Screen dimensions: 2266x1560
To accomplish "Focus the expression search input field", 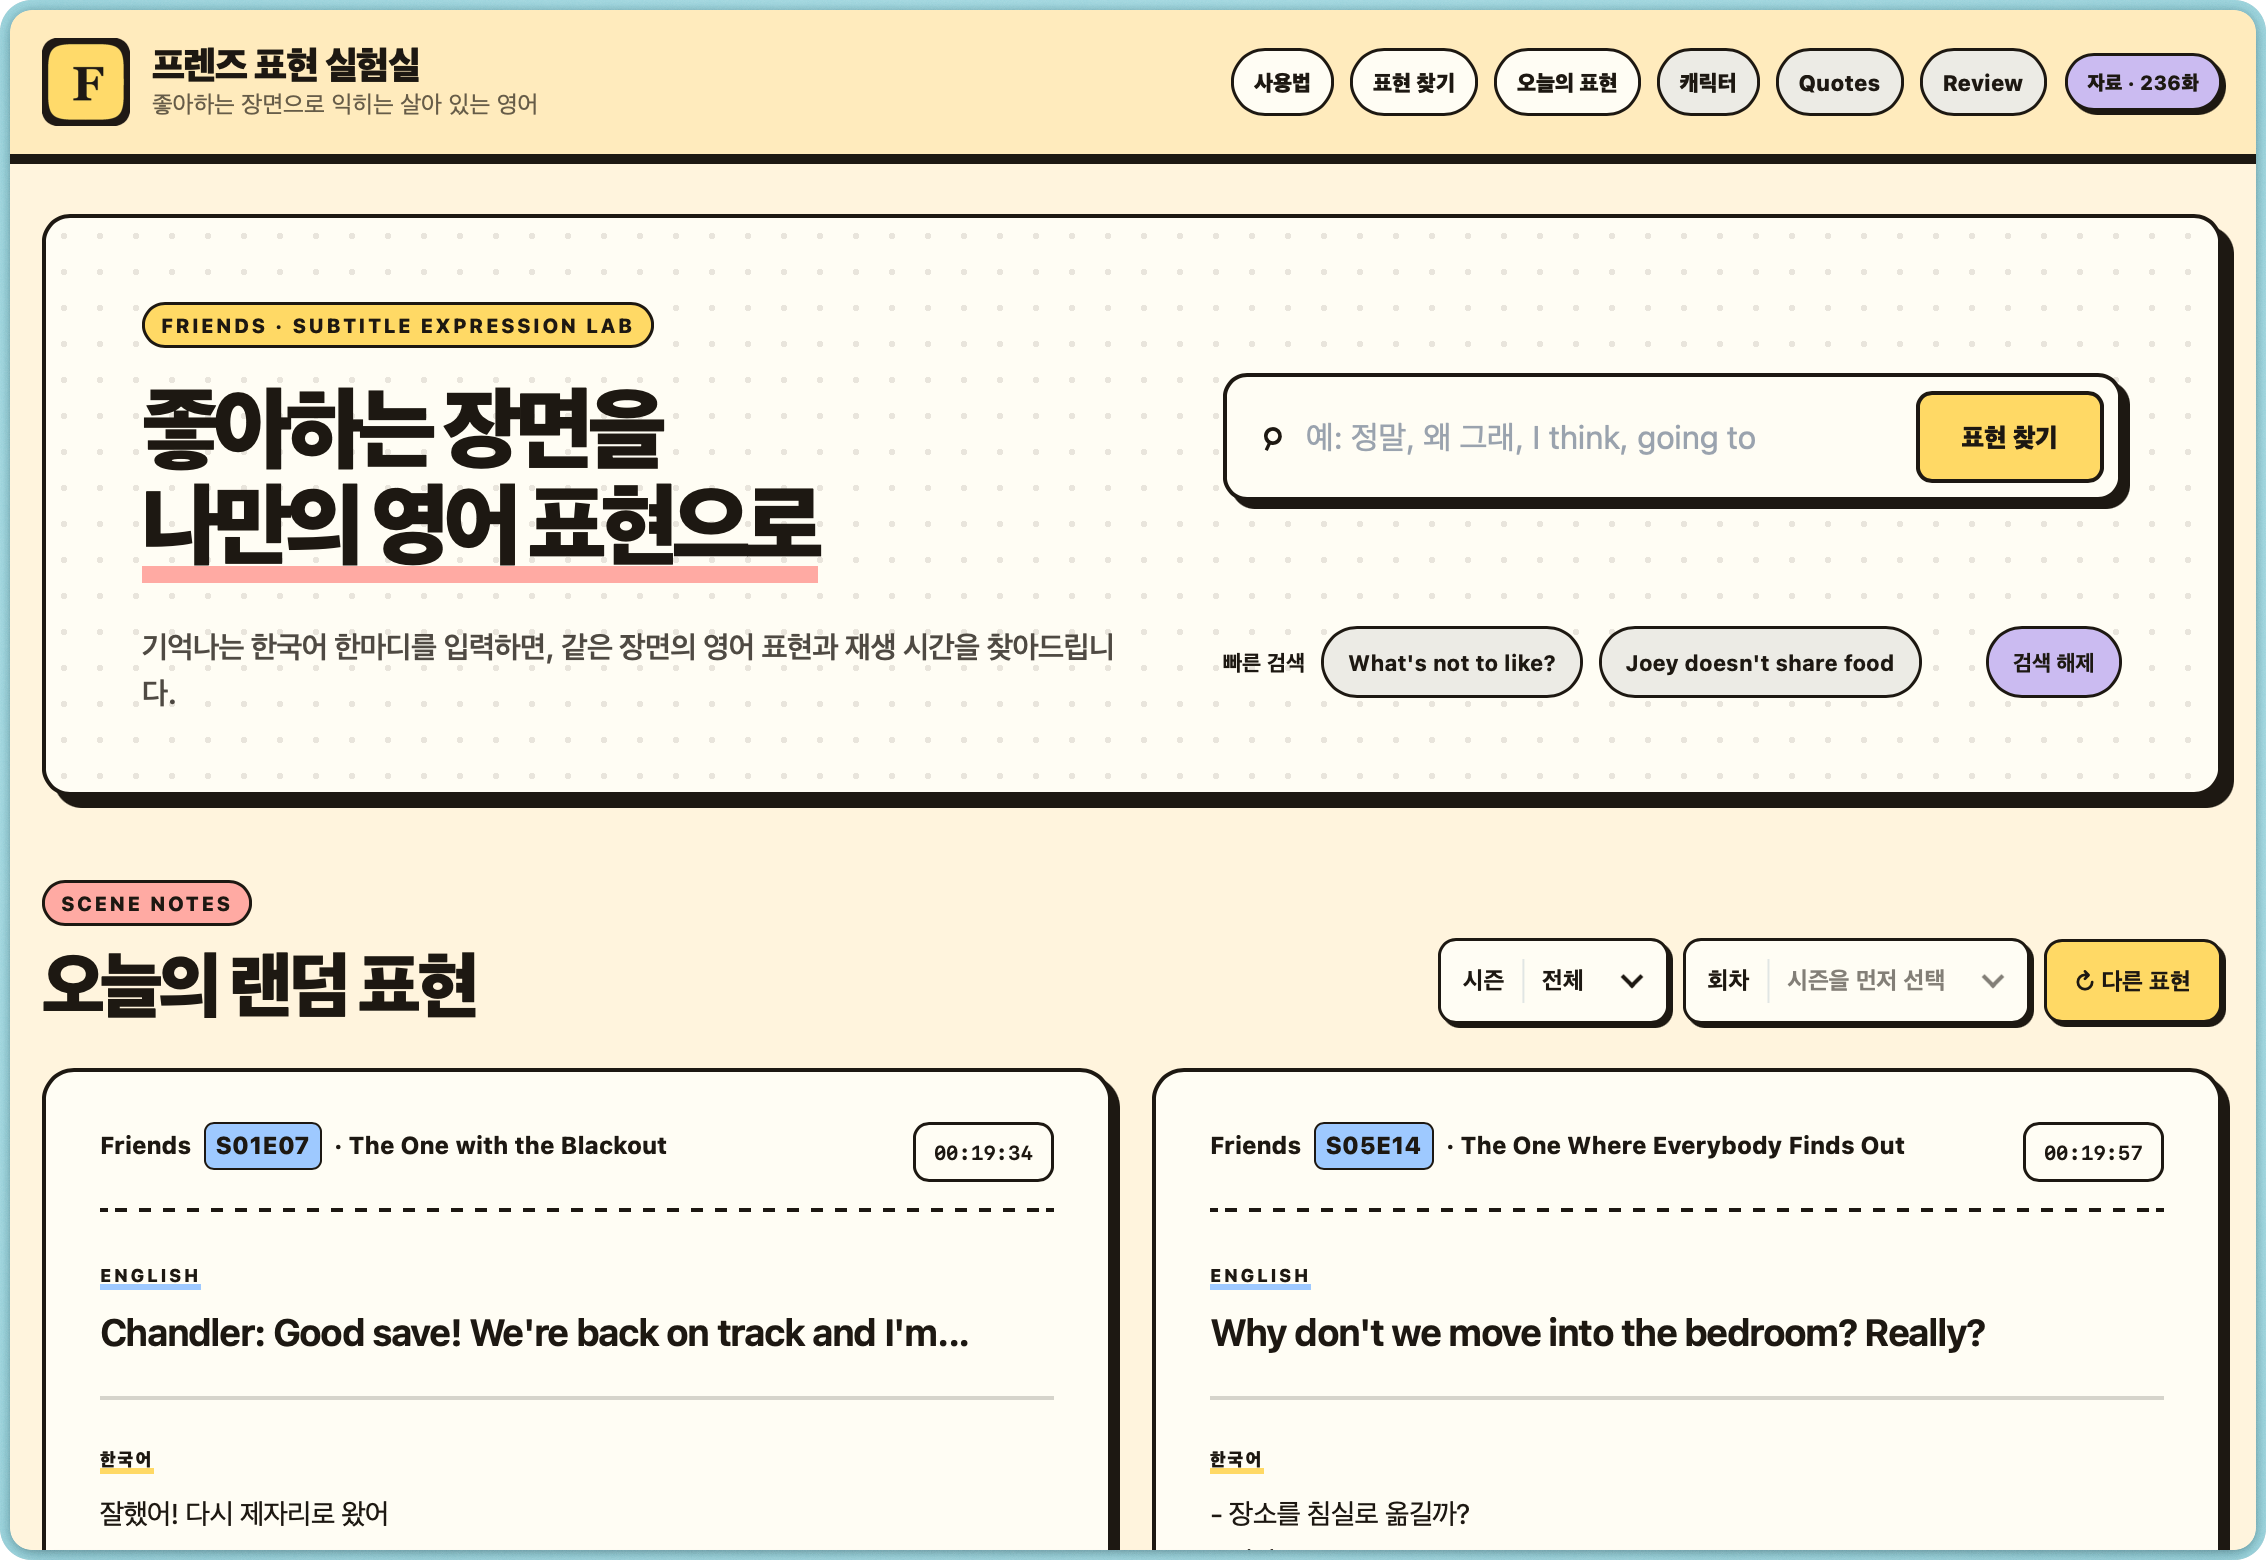I will (1598, 438).
